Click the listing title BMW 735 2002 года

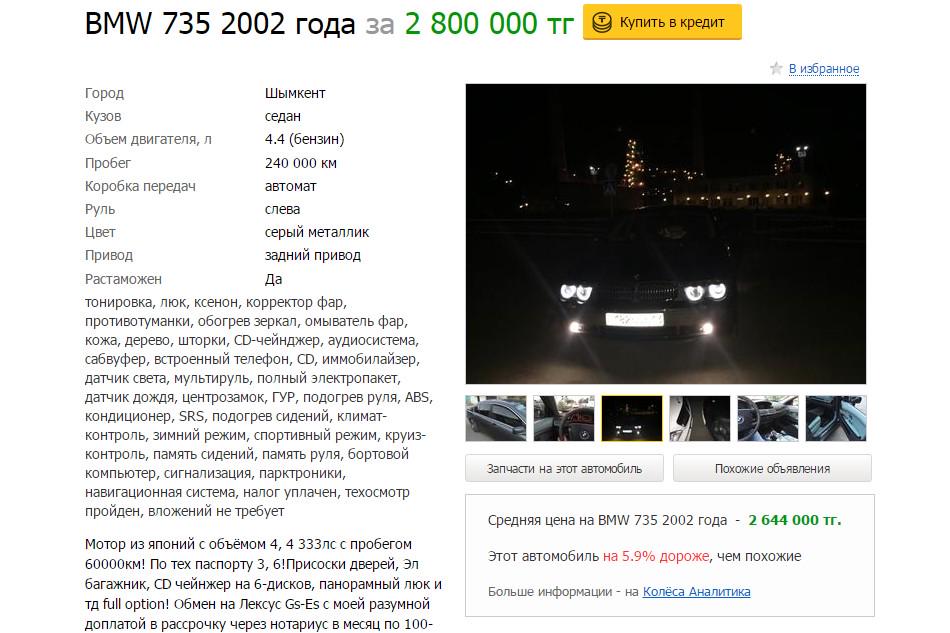click(220, 24)
